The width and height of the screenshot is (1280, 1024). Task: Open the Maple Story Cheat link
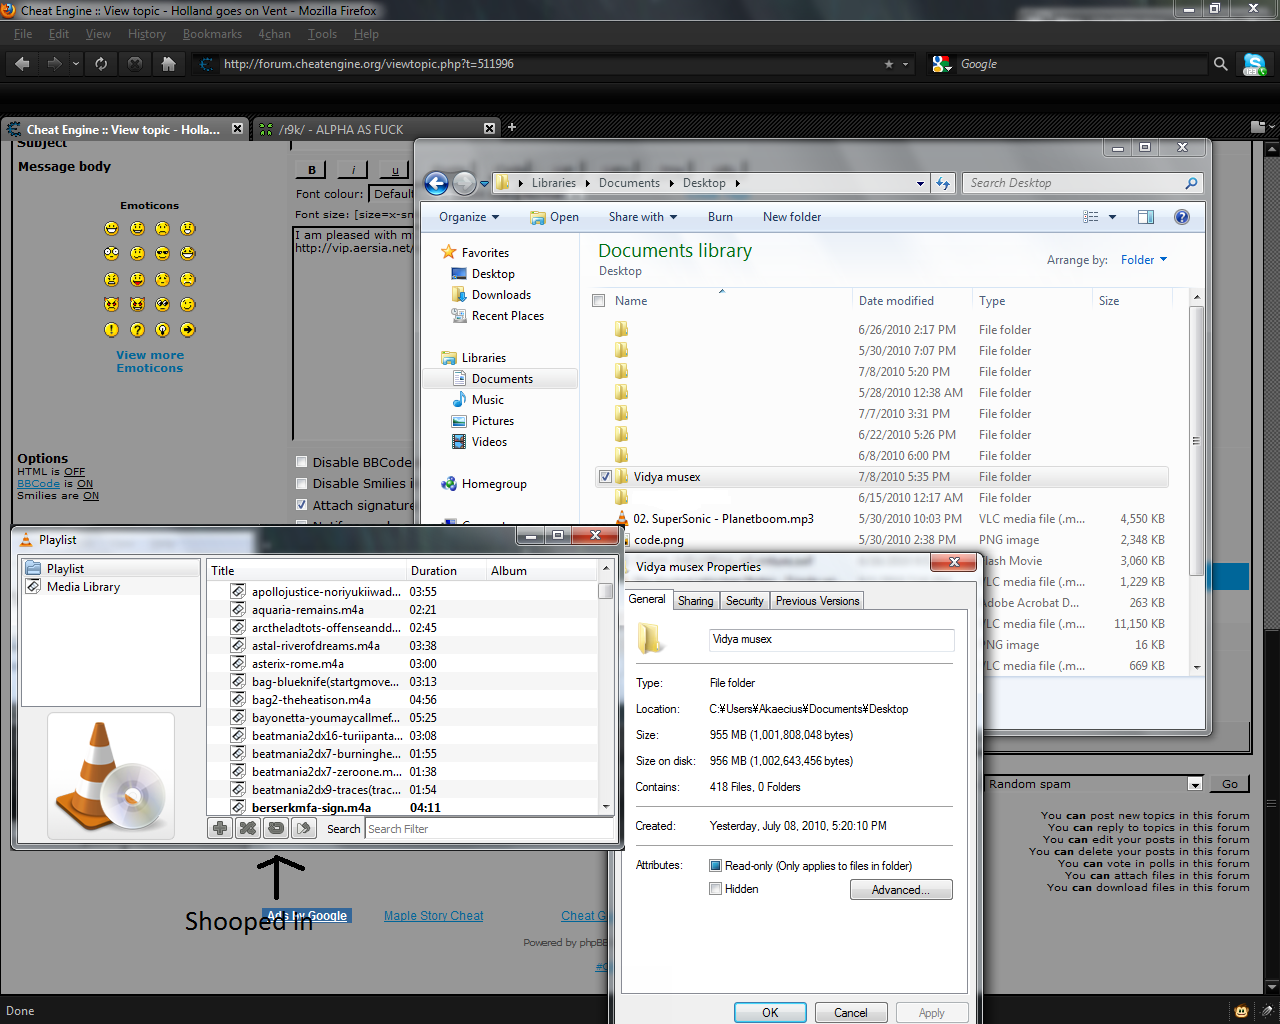[x=433, y=916]
